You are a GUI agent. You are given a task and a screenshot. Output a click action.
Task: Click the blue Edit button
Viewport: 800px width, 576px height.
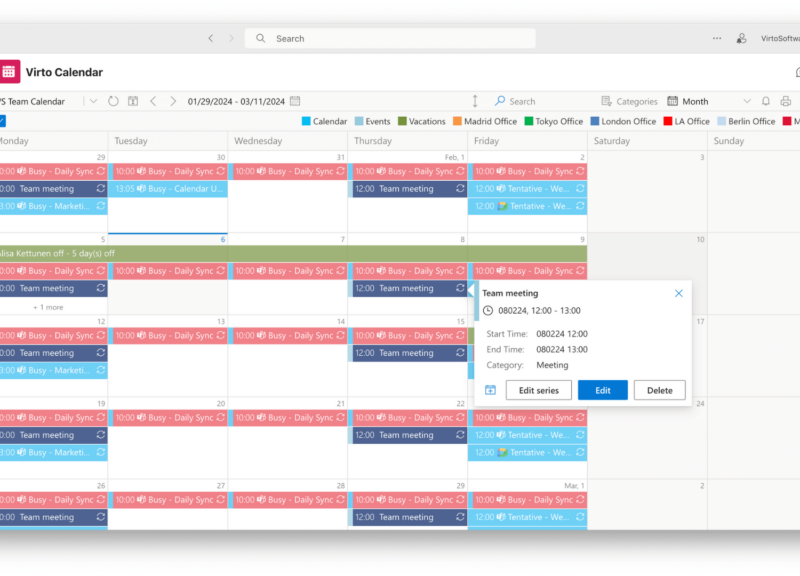tap(603, 390)
